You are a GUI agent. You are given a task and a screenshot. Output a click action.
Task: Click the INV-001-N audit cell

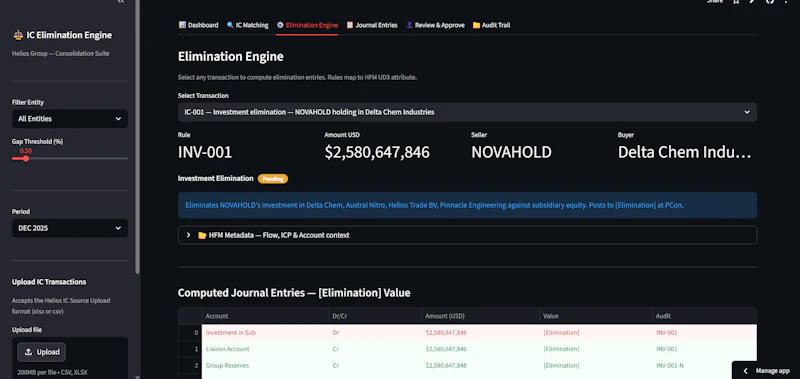point(705,366)
